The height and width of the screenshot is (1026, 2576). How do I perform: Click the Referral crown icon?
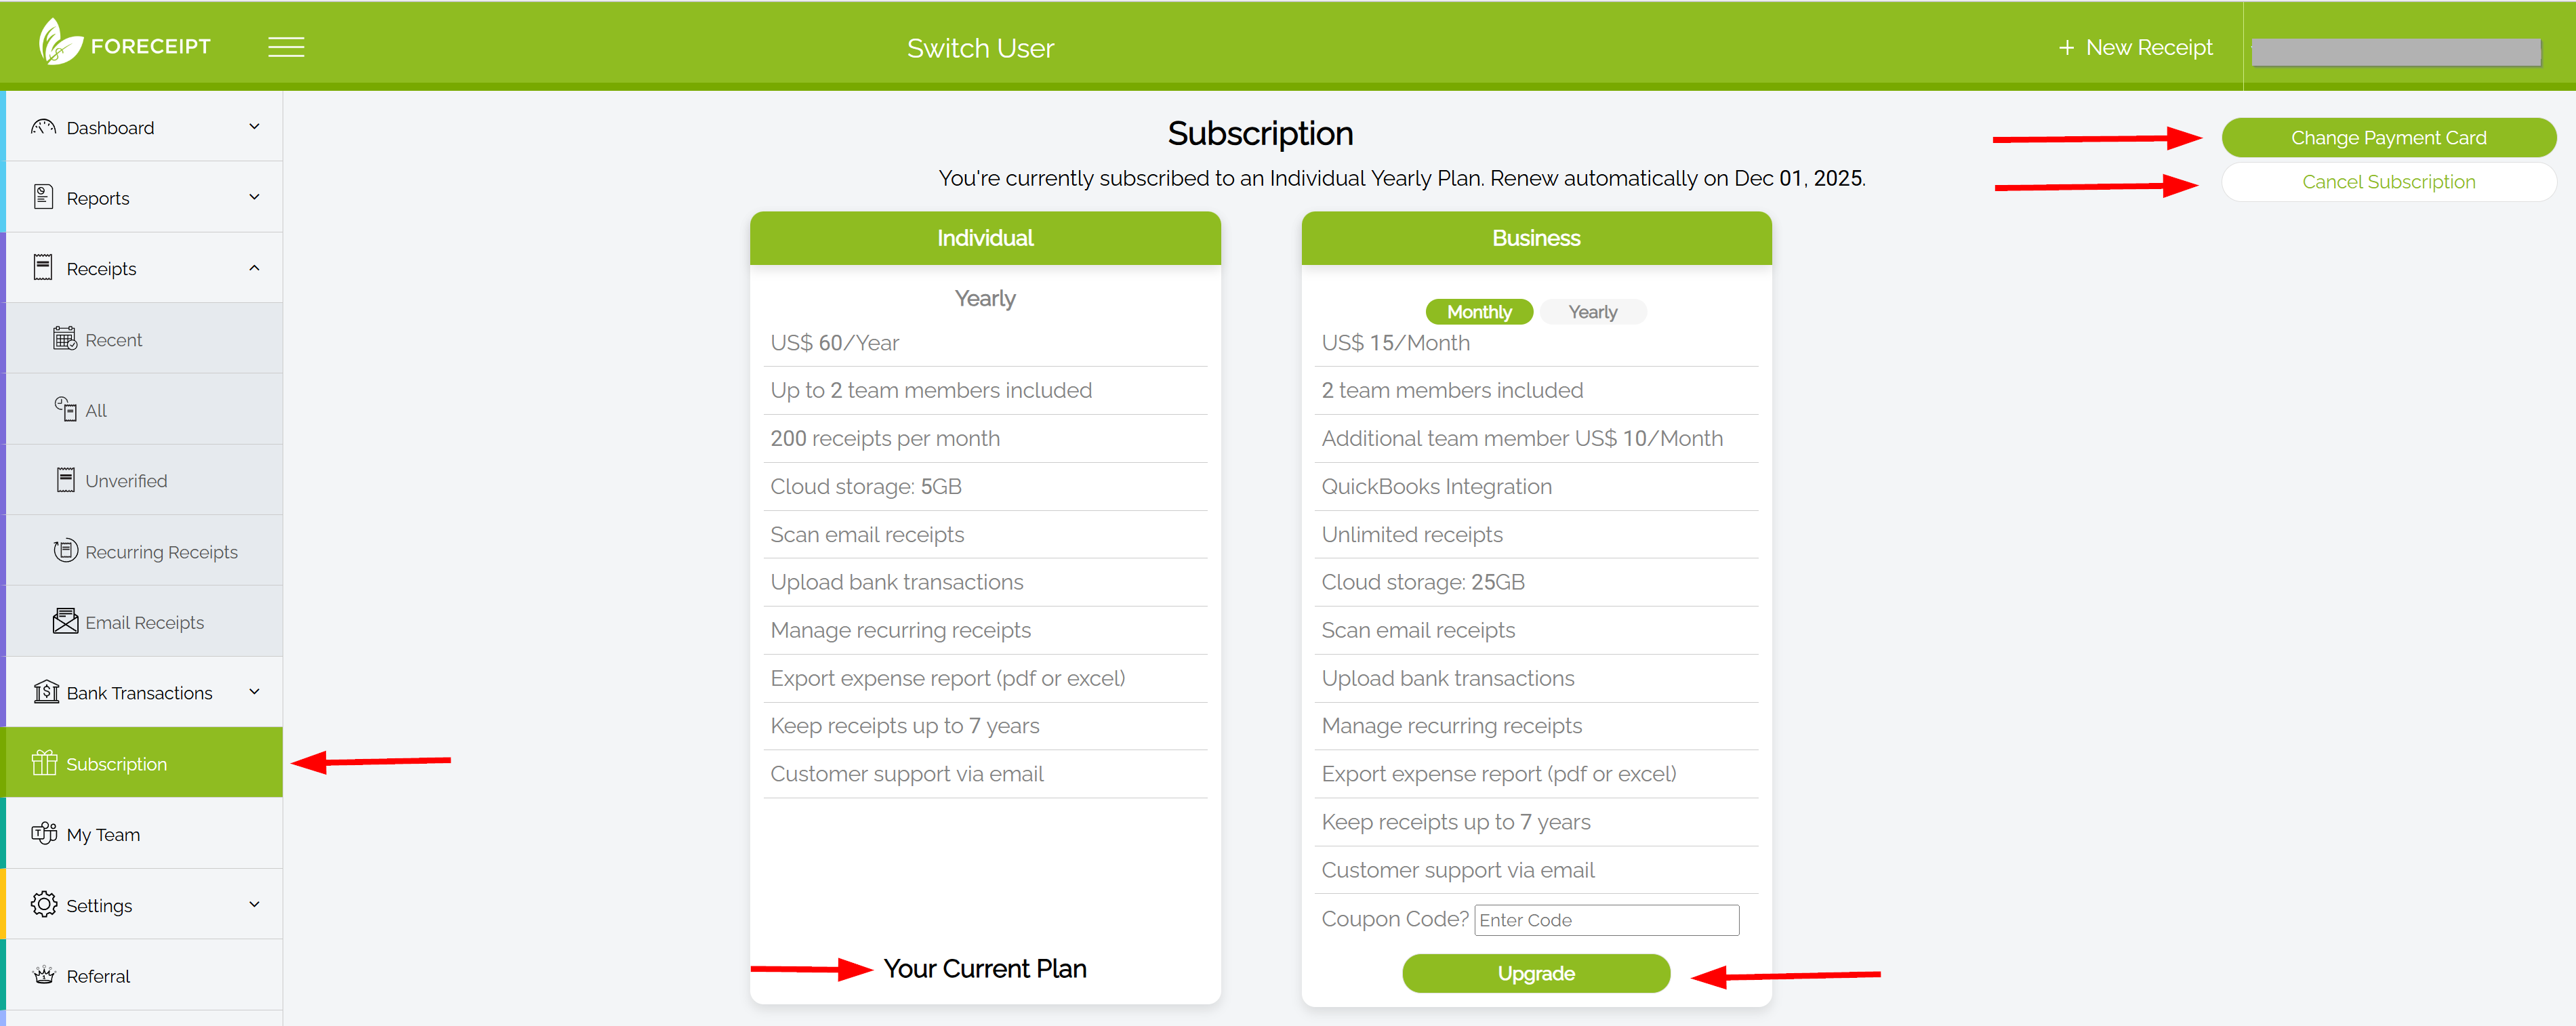(x=44, y=975)
